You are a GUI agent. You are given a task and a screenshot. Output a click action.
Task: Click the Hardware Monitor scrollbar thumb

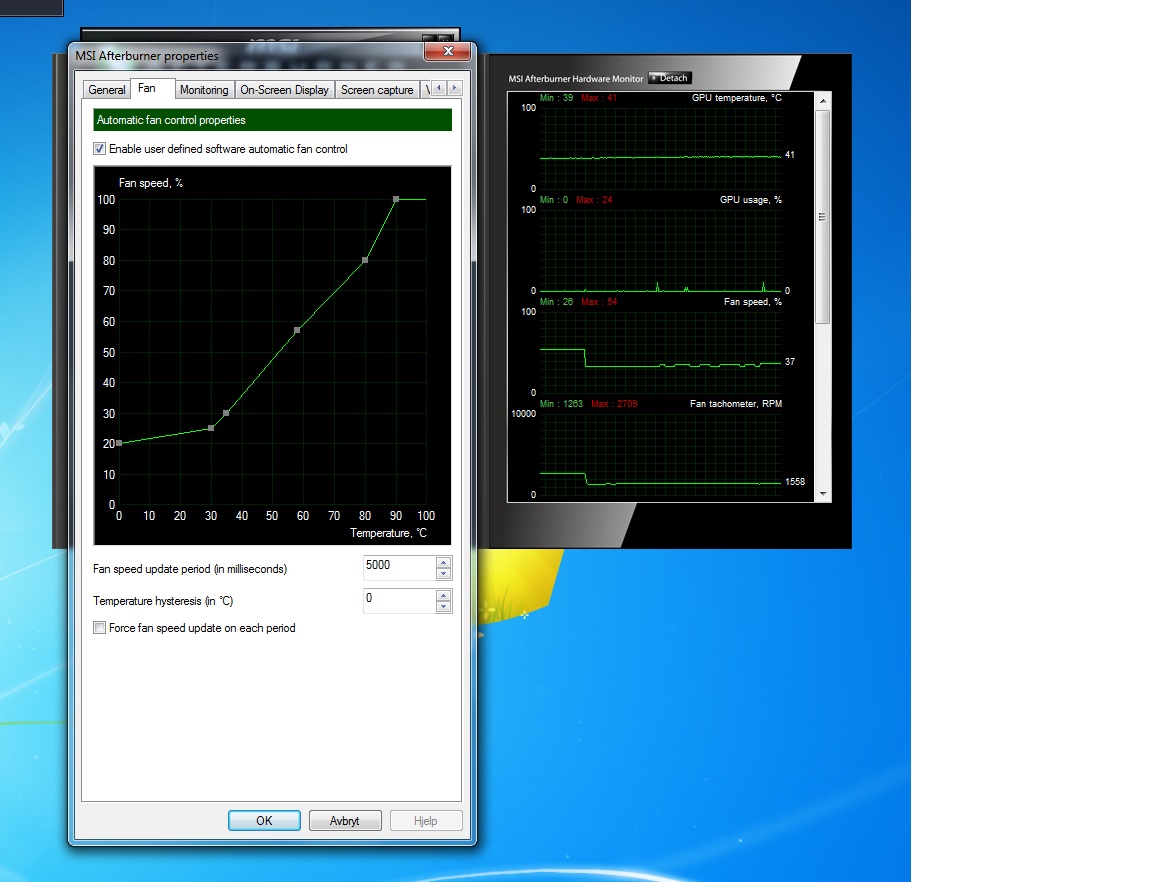(823, 217)
